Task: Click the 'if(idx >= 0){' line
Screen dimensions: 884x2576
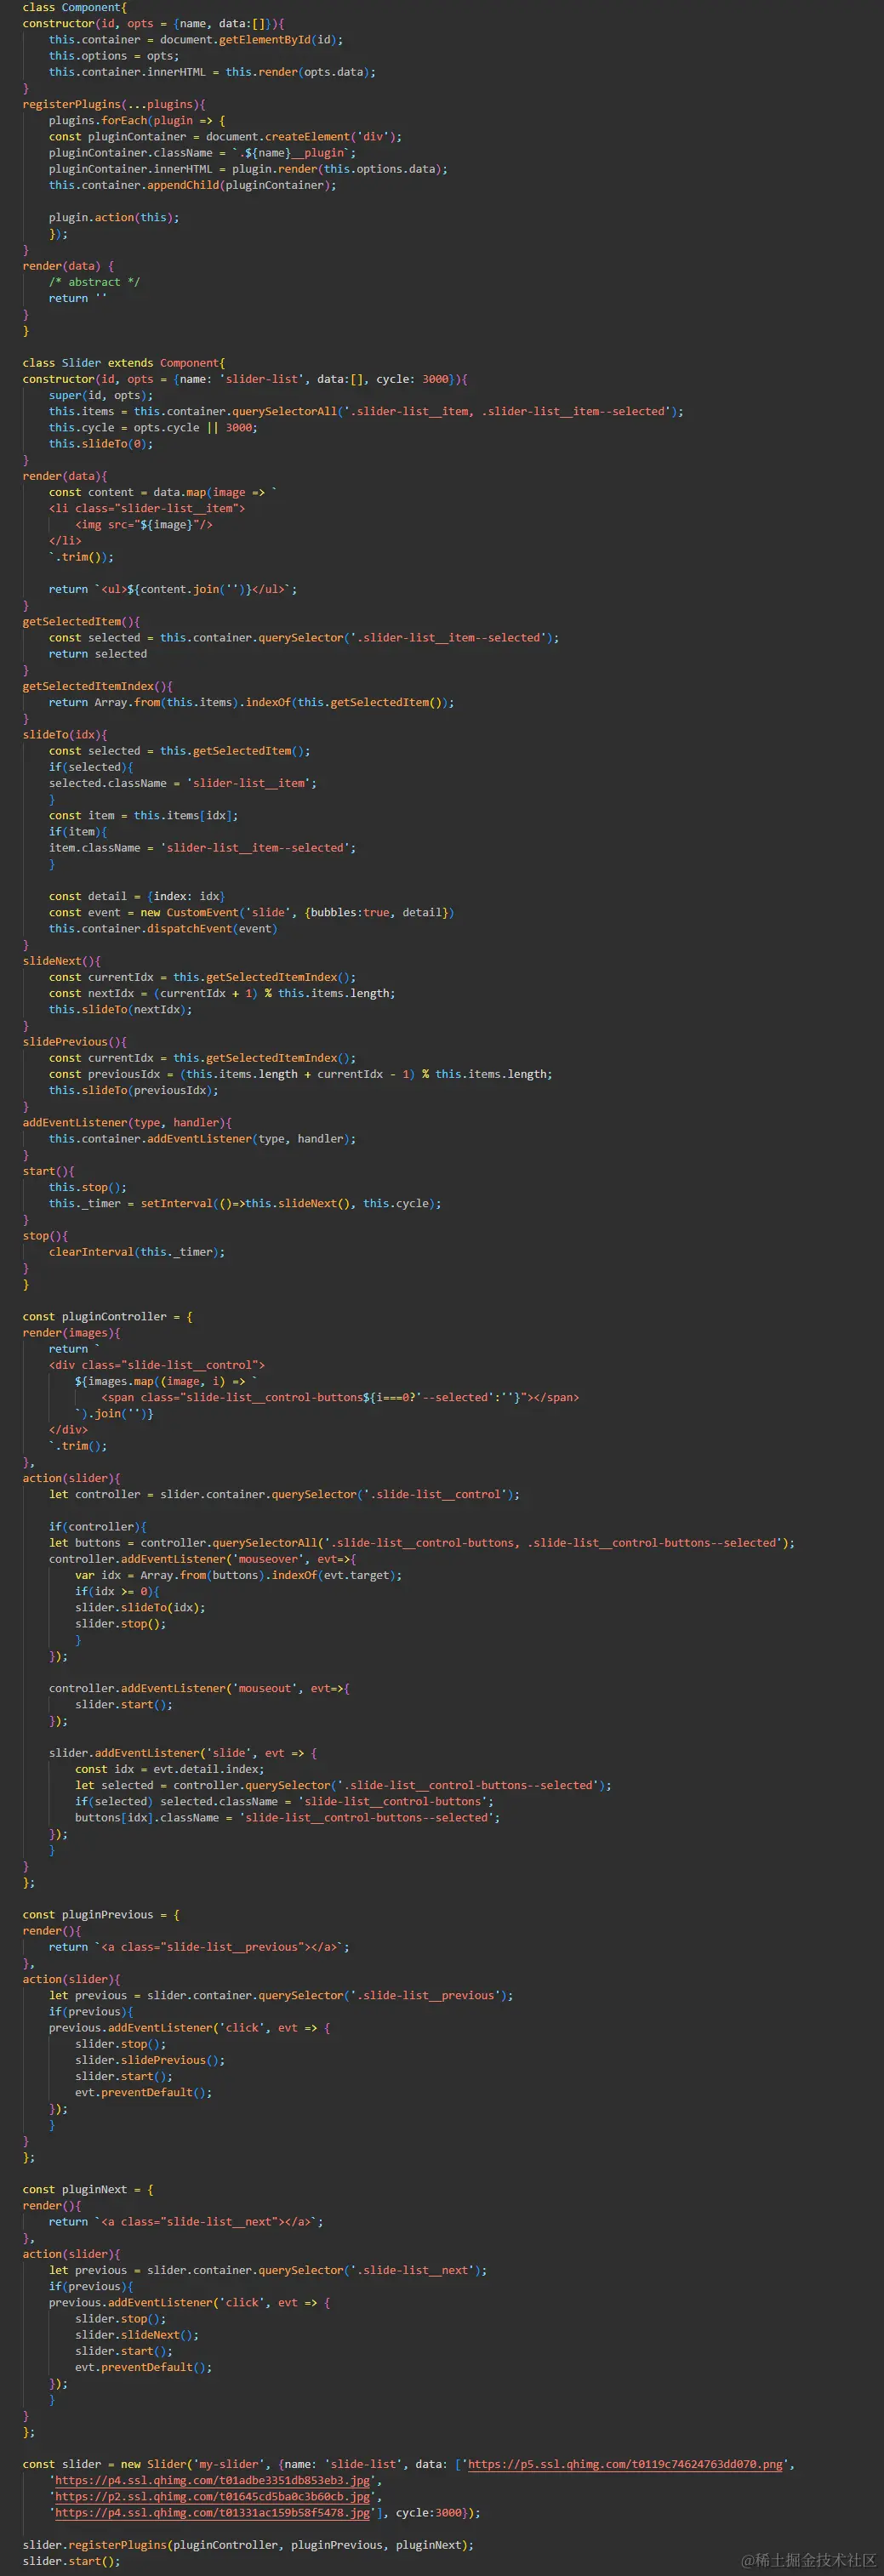Action: [117, 1591]
